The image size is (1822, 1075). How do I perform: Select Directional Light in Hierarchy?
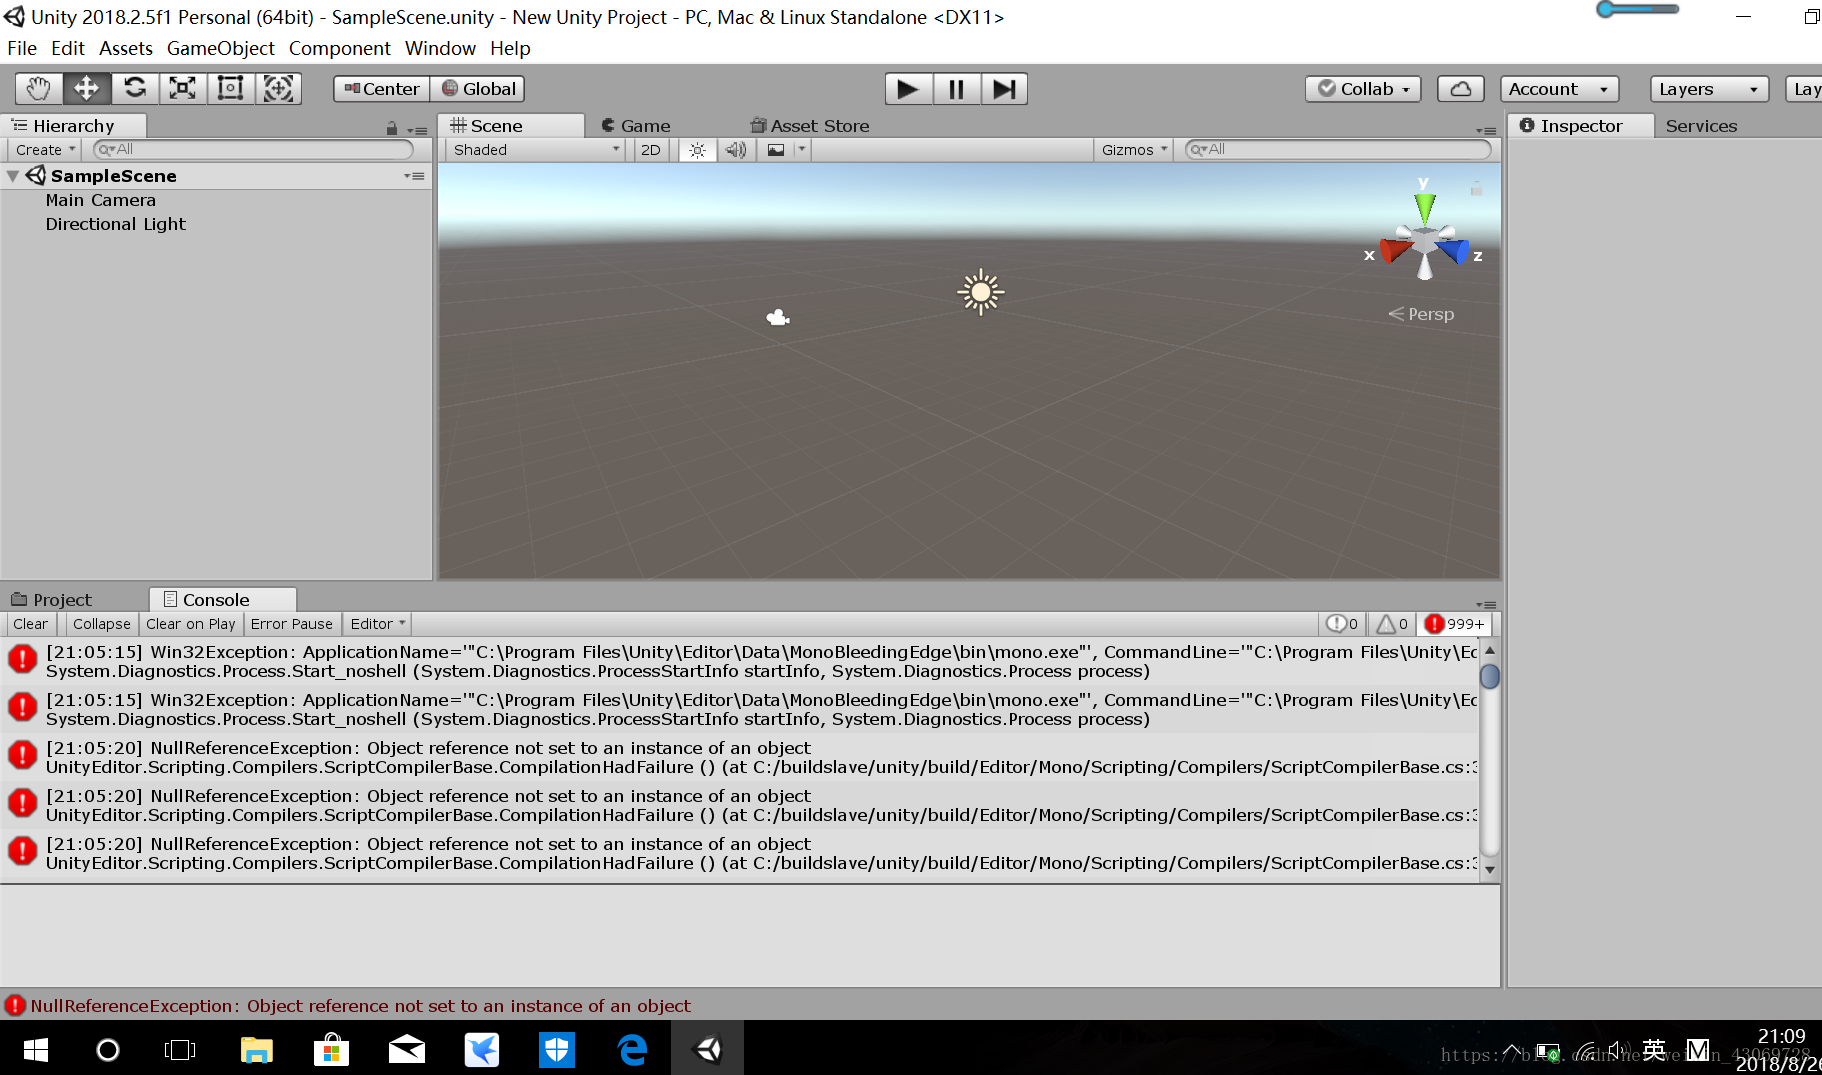pyautogui.click(x=115, y=224)
